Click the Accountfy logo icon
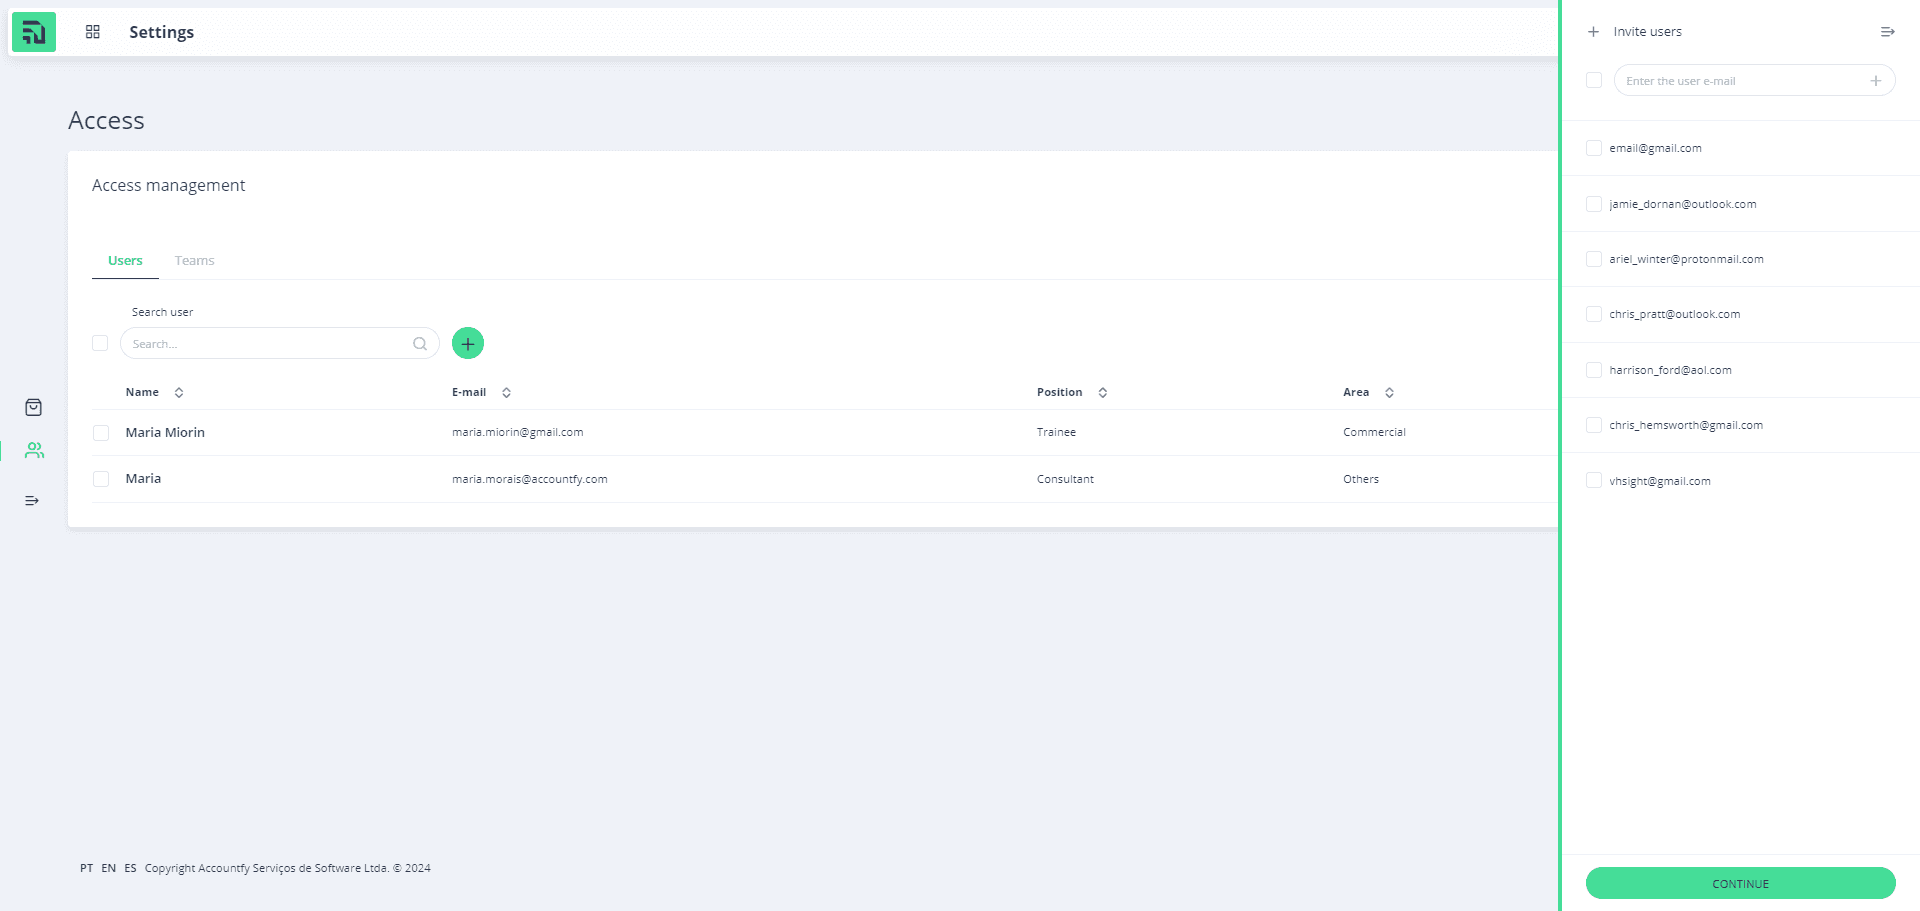The image size is (1920, 911). click(33, 32)
